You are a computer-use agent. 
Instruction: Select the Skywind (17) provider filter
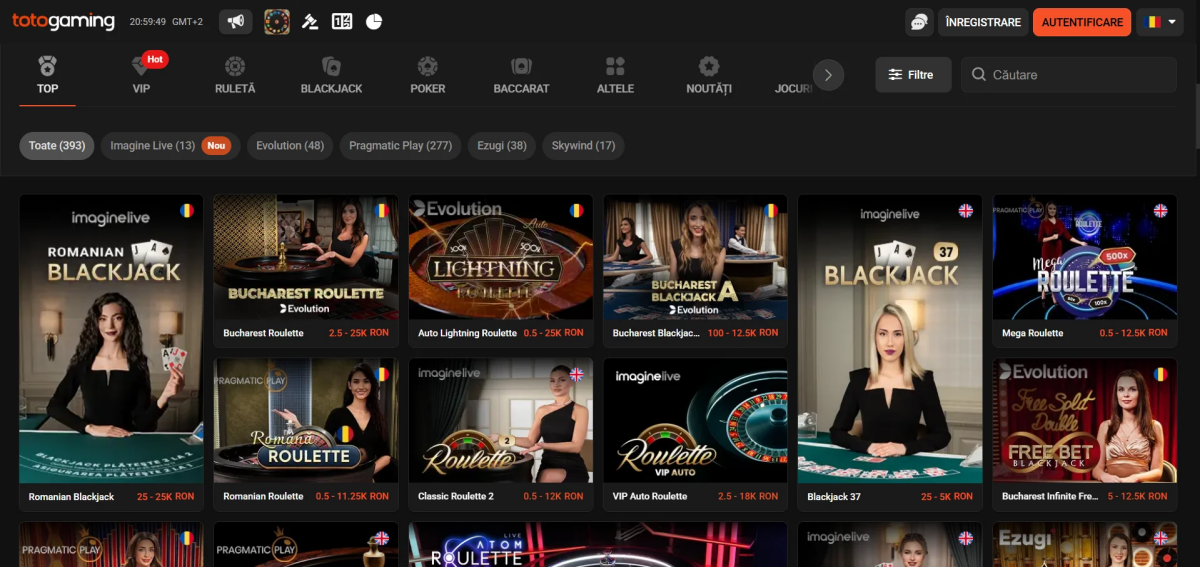point(584,146)
